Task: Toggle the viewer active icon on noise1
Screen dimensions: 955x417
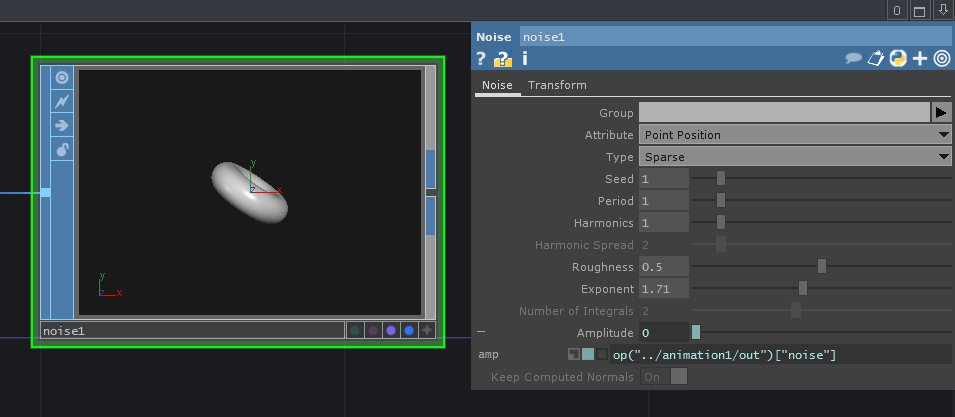Action: click(x=62, y=77)
